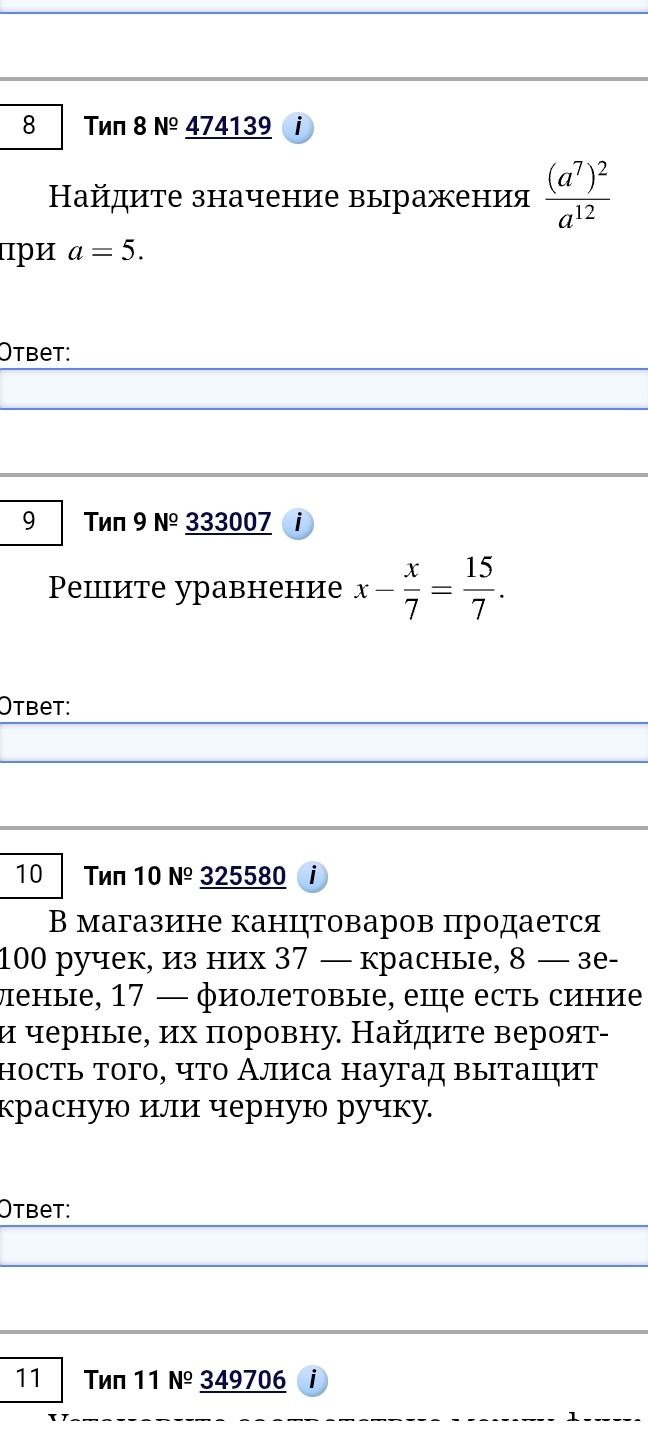Screen dimensions: 648x1440
Task: Open the 325580 problem link
Action: pos(243,877)
